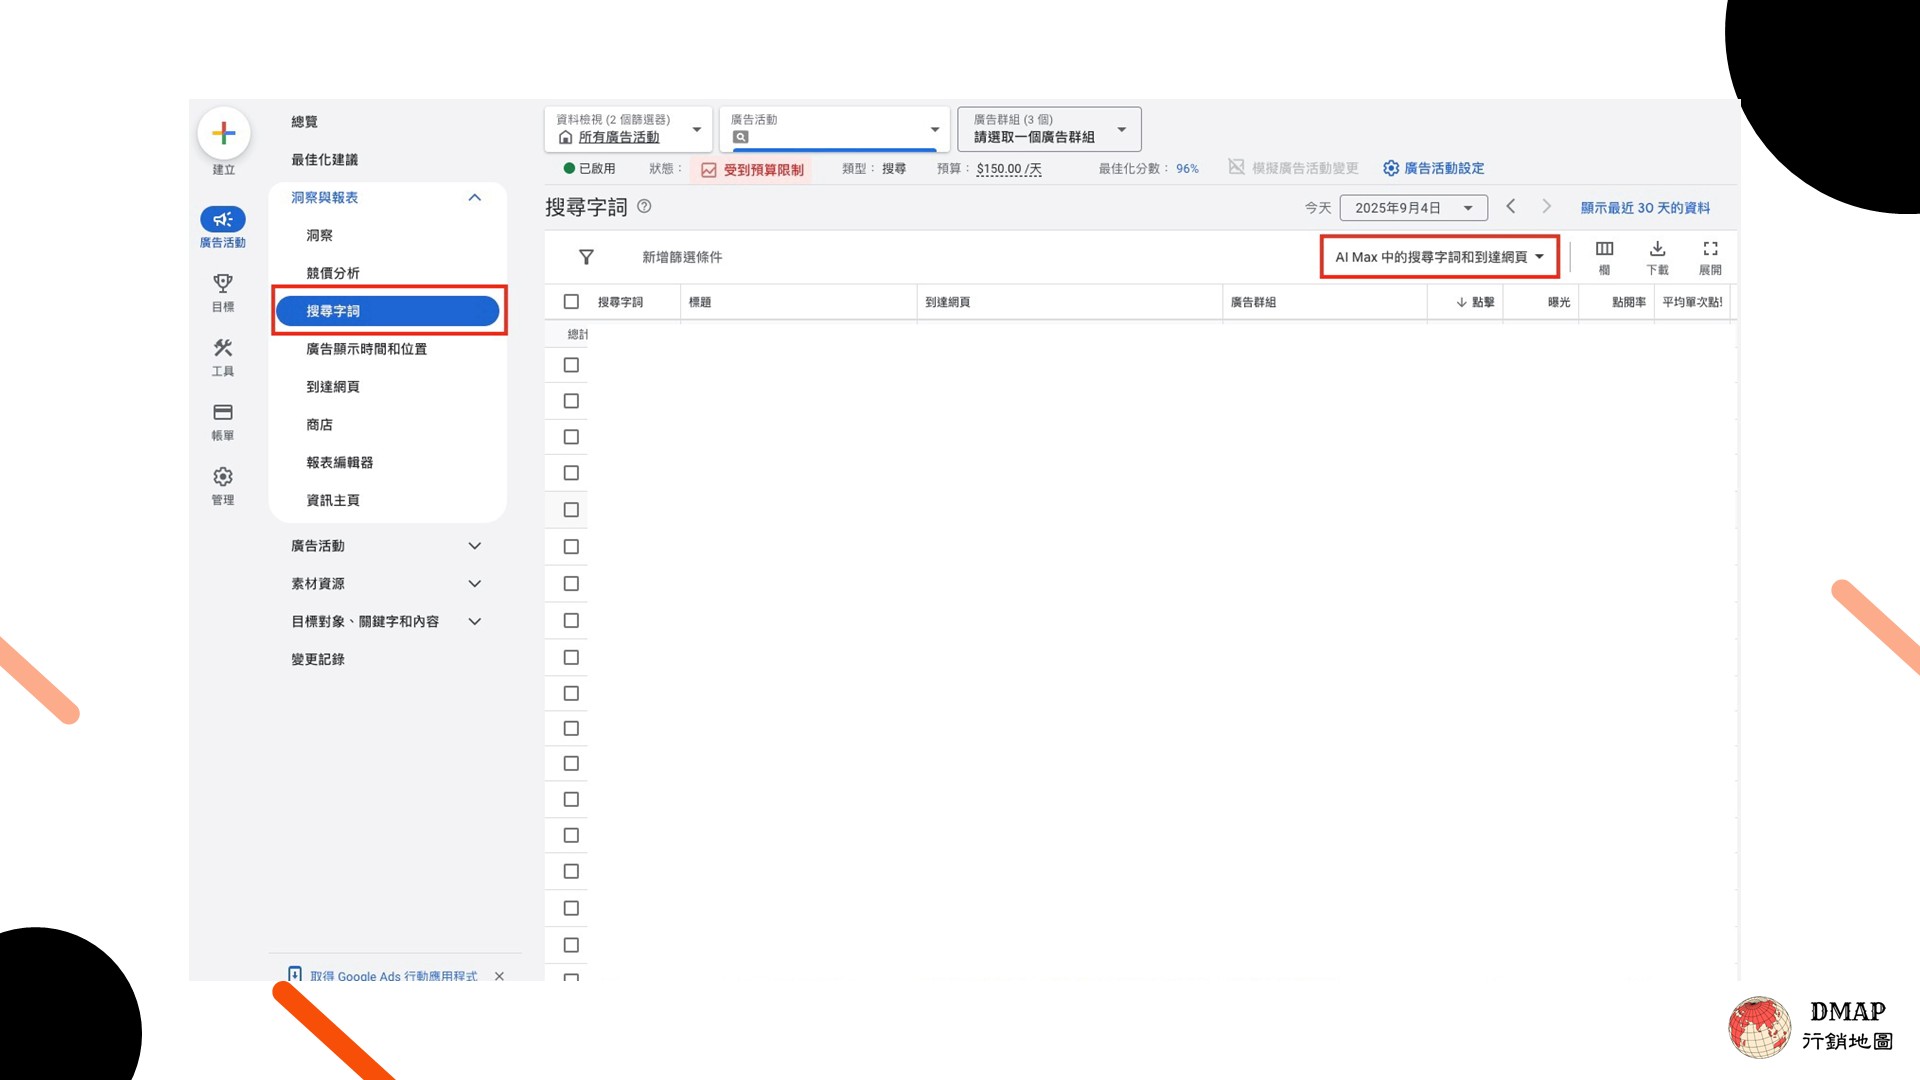Screen dimensions: 1920x1080
Task: Select 競價分析 in the side menu
Action: click(x=333, y=273)
